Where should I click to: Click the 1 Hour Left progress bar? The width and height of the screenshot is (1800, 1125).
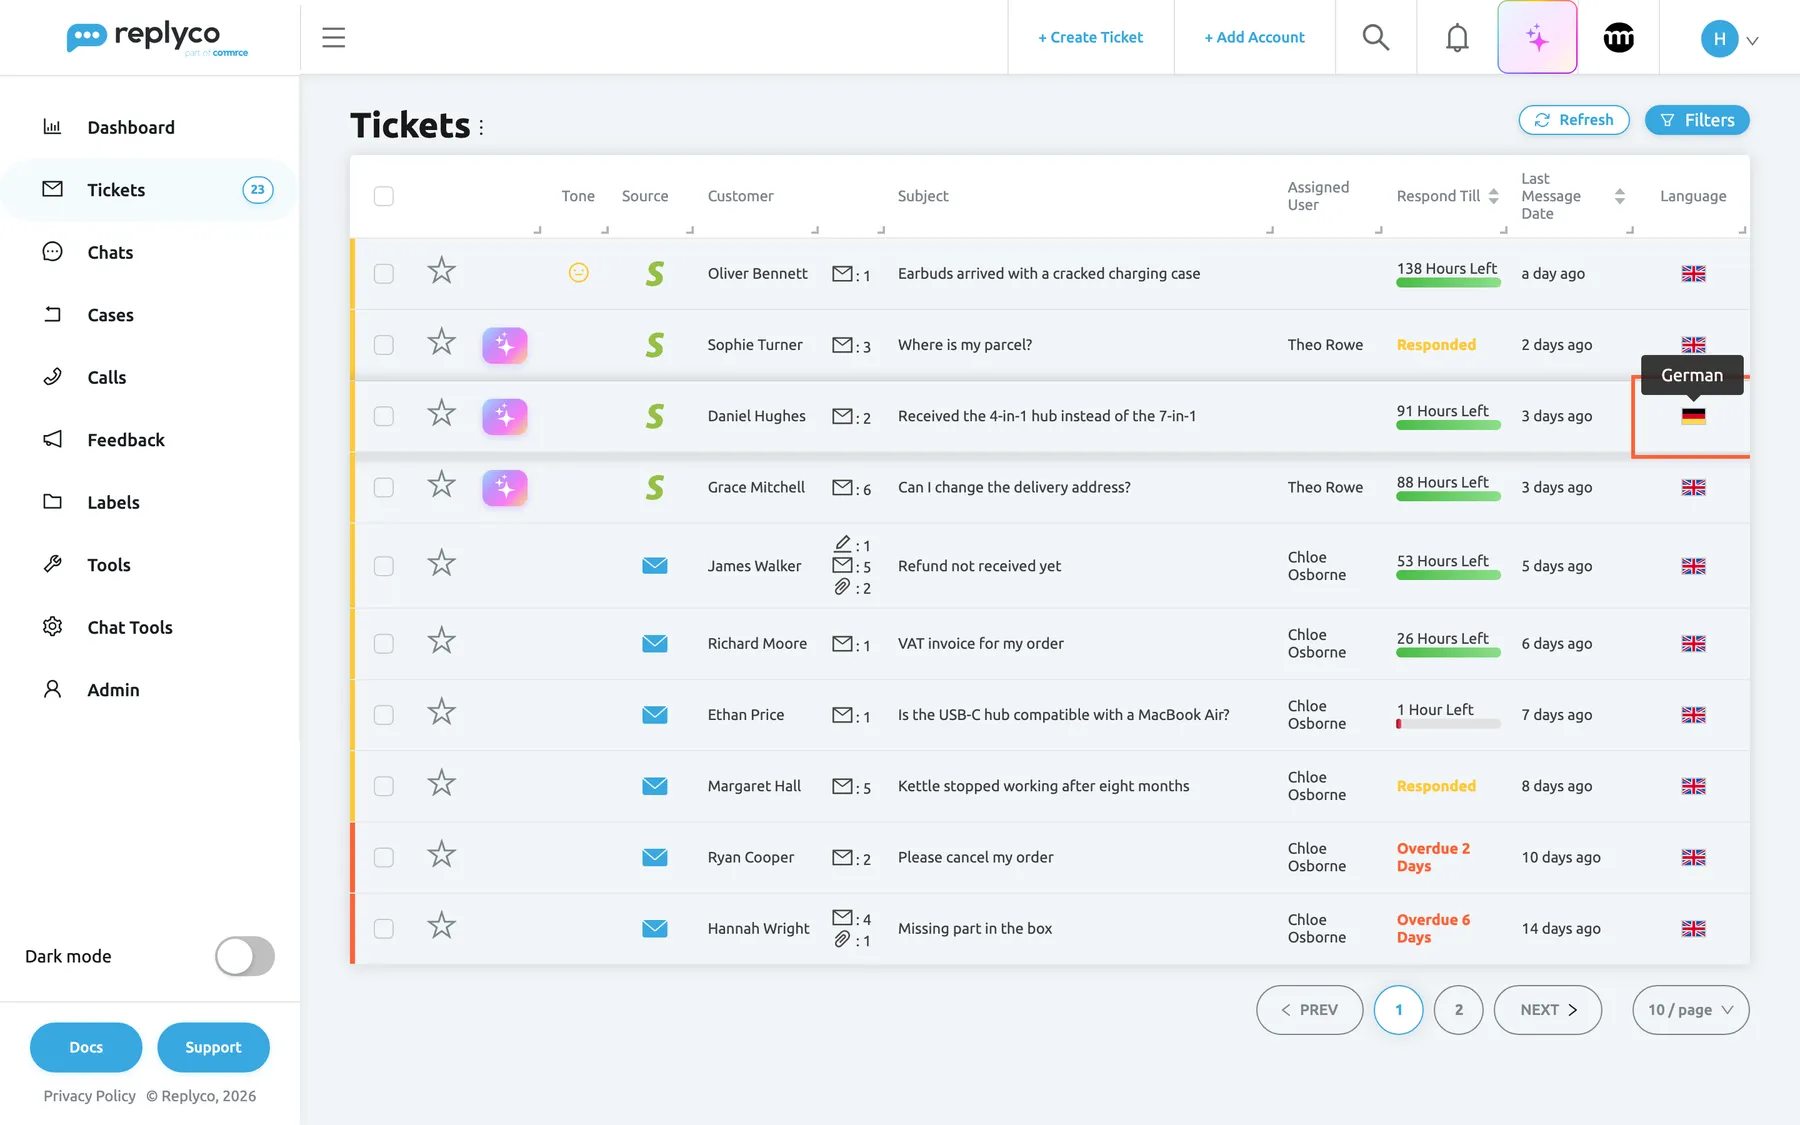(1448, 724)
